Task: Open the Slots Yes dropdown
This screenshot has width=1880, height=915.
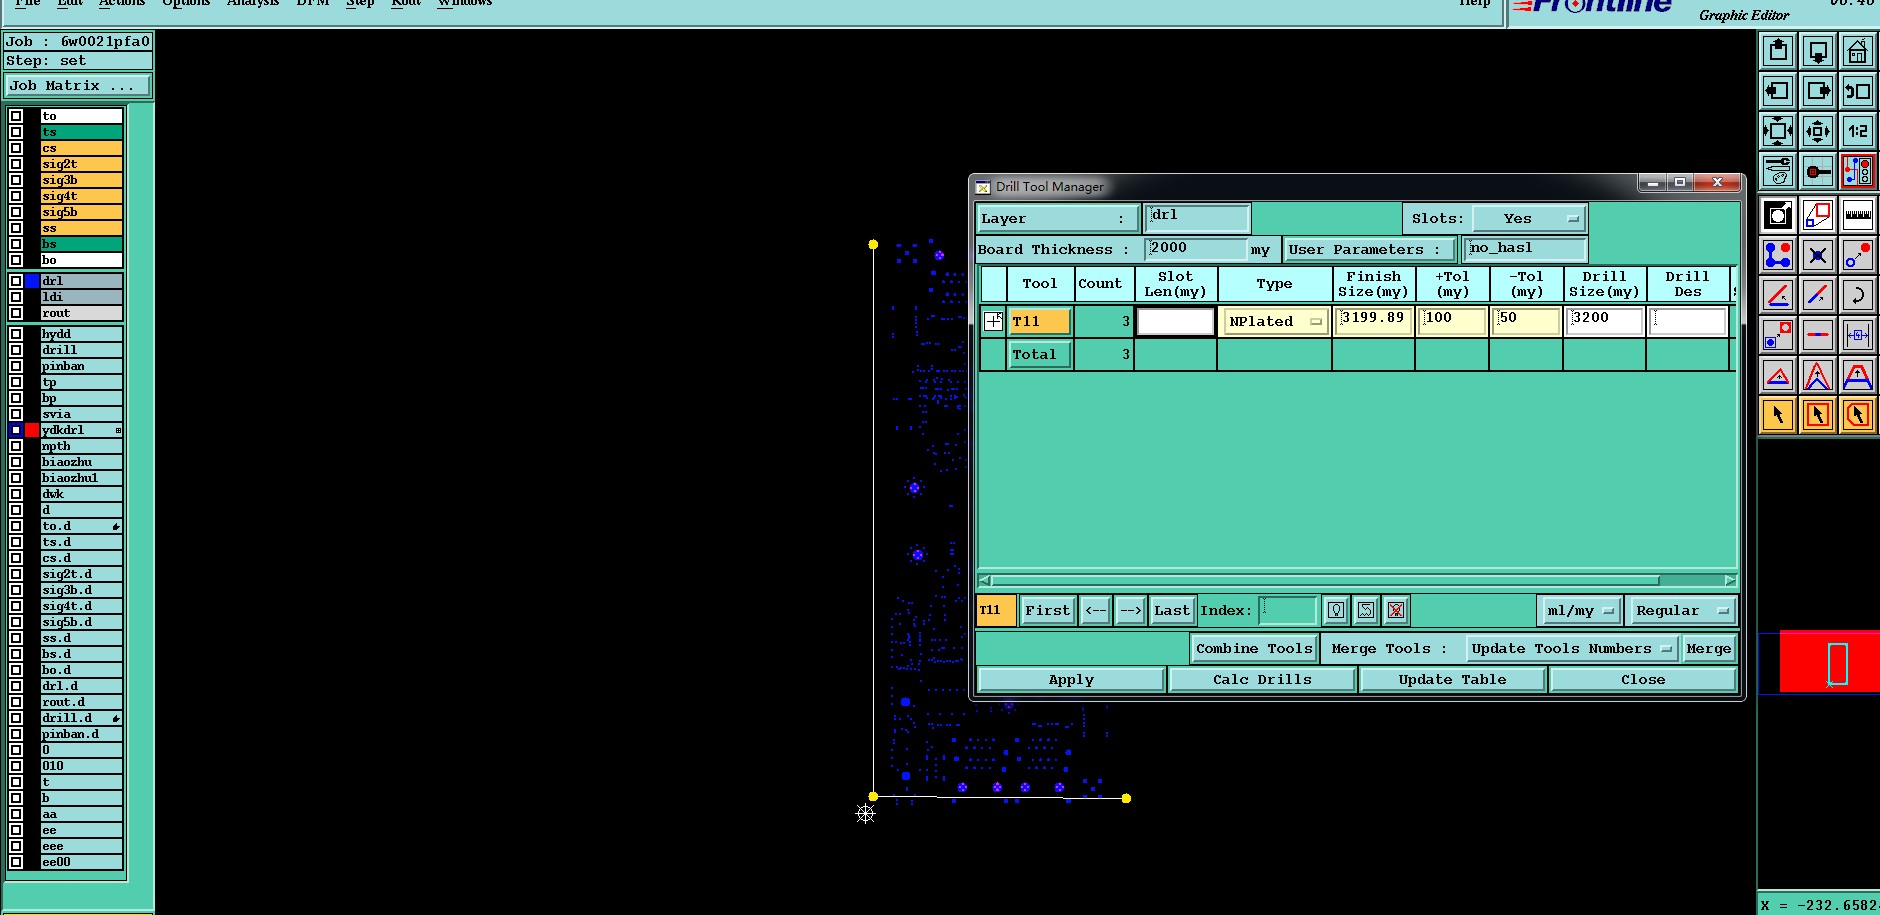Action: coord(1528,219)
